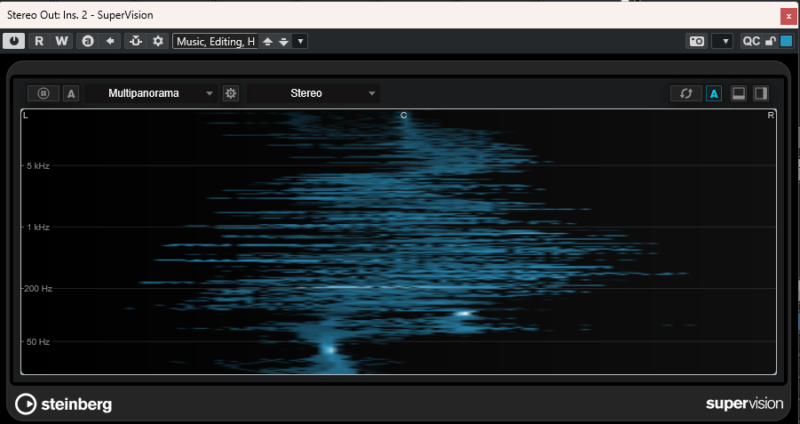800x424 pixels.
Task: Open the Multipanorama module dropdown
Action: 151,93
